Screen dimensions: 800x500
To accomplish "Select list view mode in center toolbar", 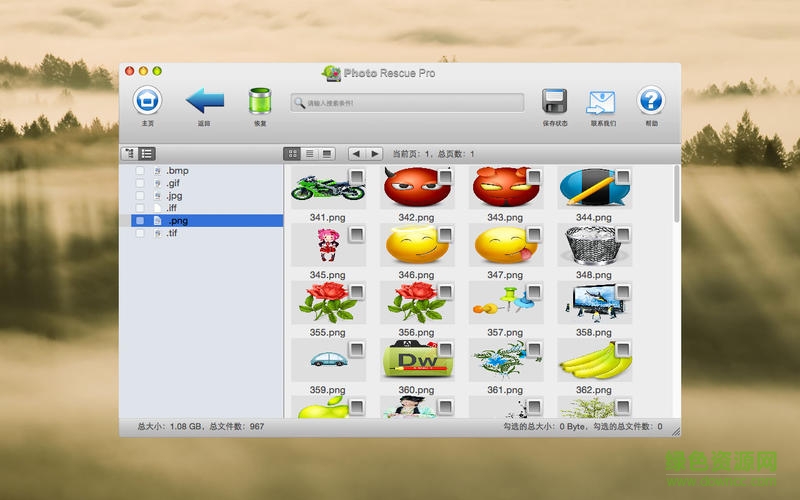I will [310, 154].
